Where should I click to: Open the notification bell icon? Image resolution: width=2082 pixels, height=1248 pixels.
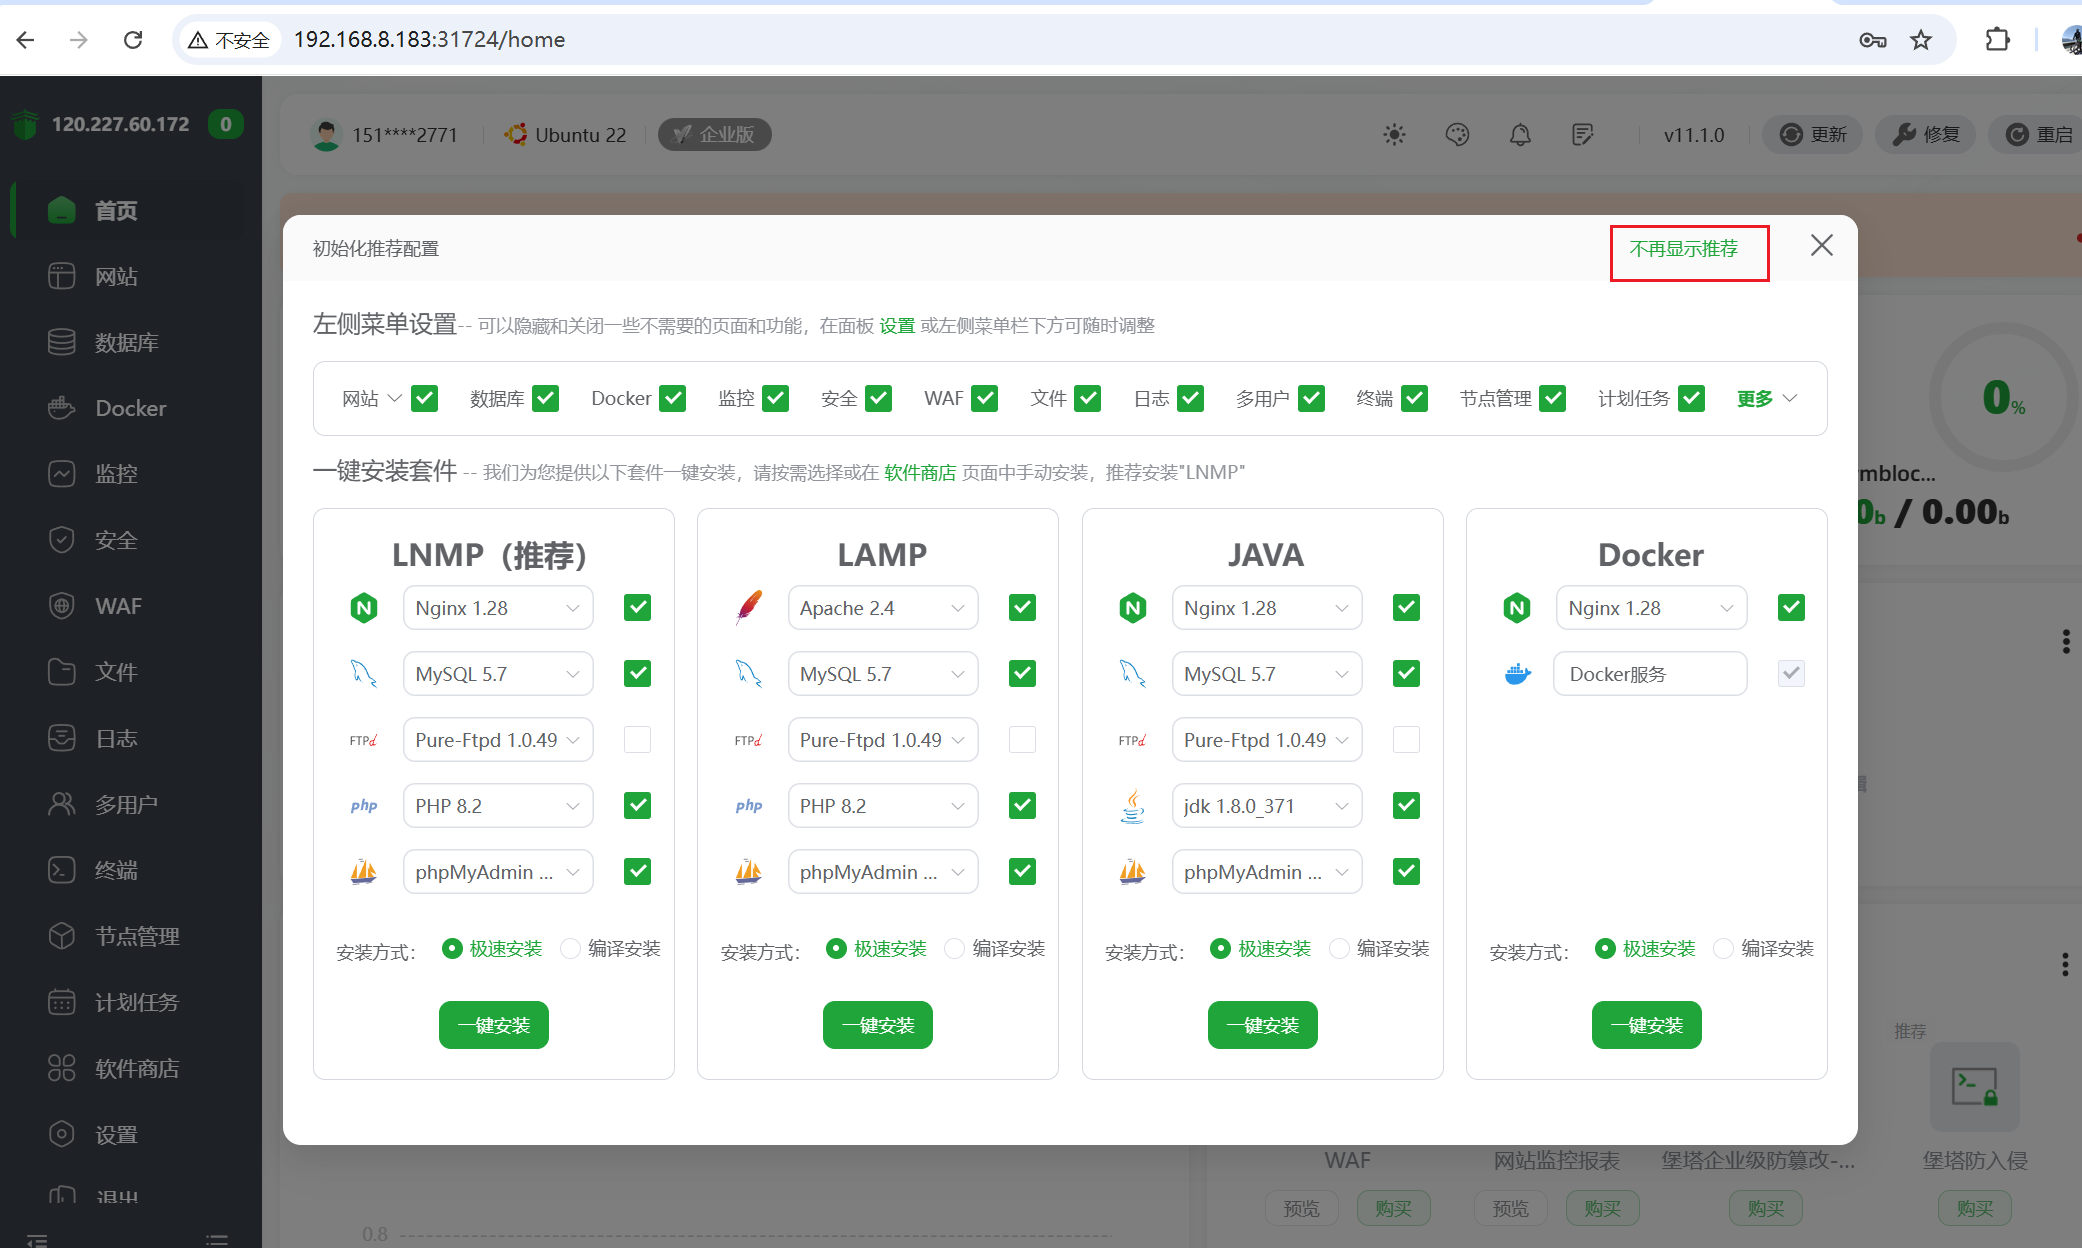click(1520, 135)
